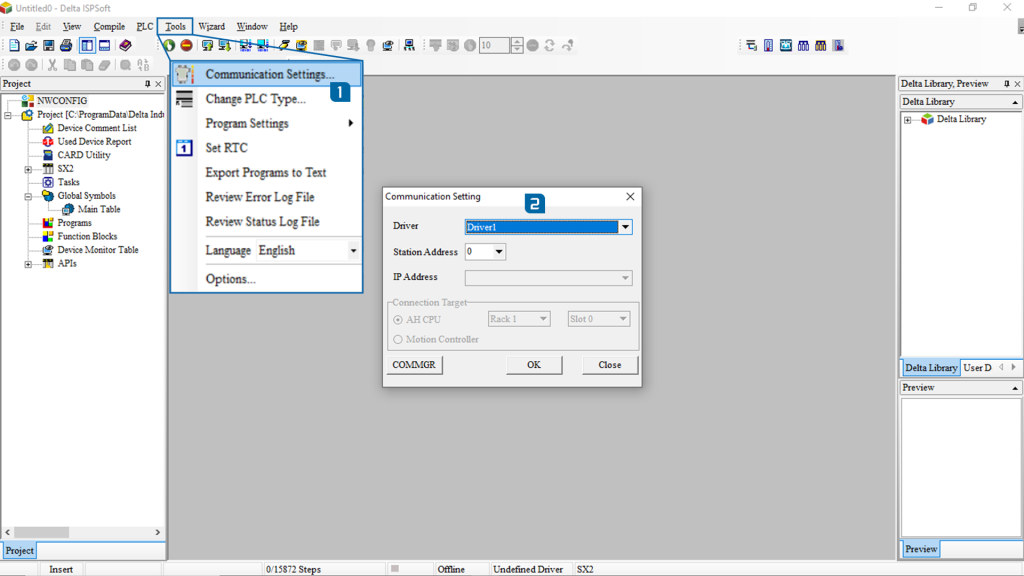
Task: Open the Window menu
Action: (252, 27)
